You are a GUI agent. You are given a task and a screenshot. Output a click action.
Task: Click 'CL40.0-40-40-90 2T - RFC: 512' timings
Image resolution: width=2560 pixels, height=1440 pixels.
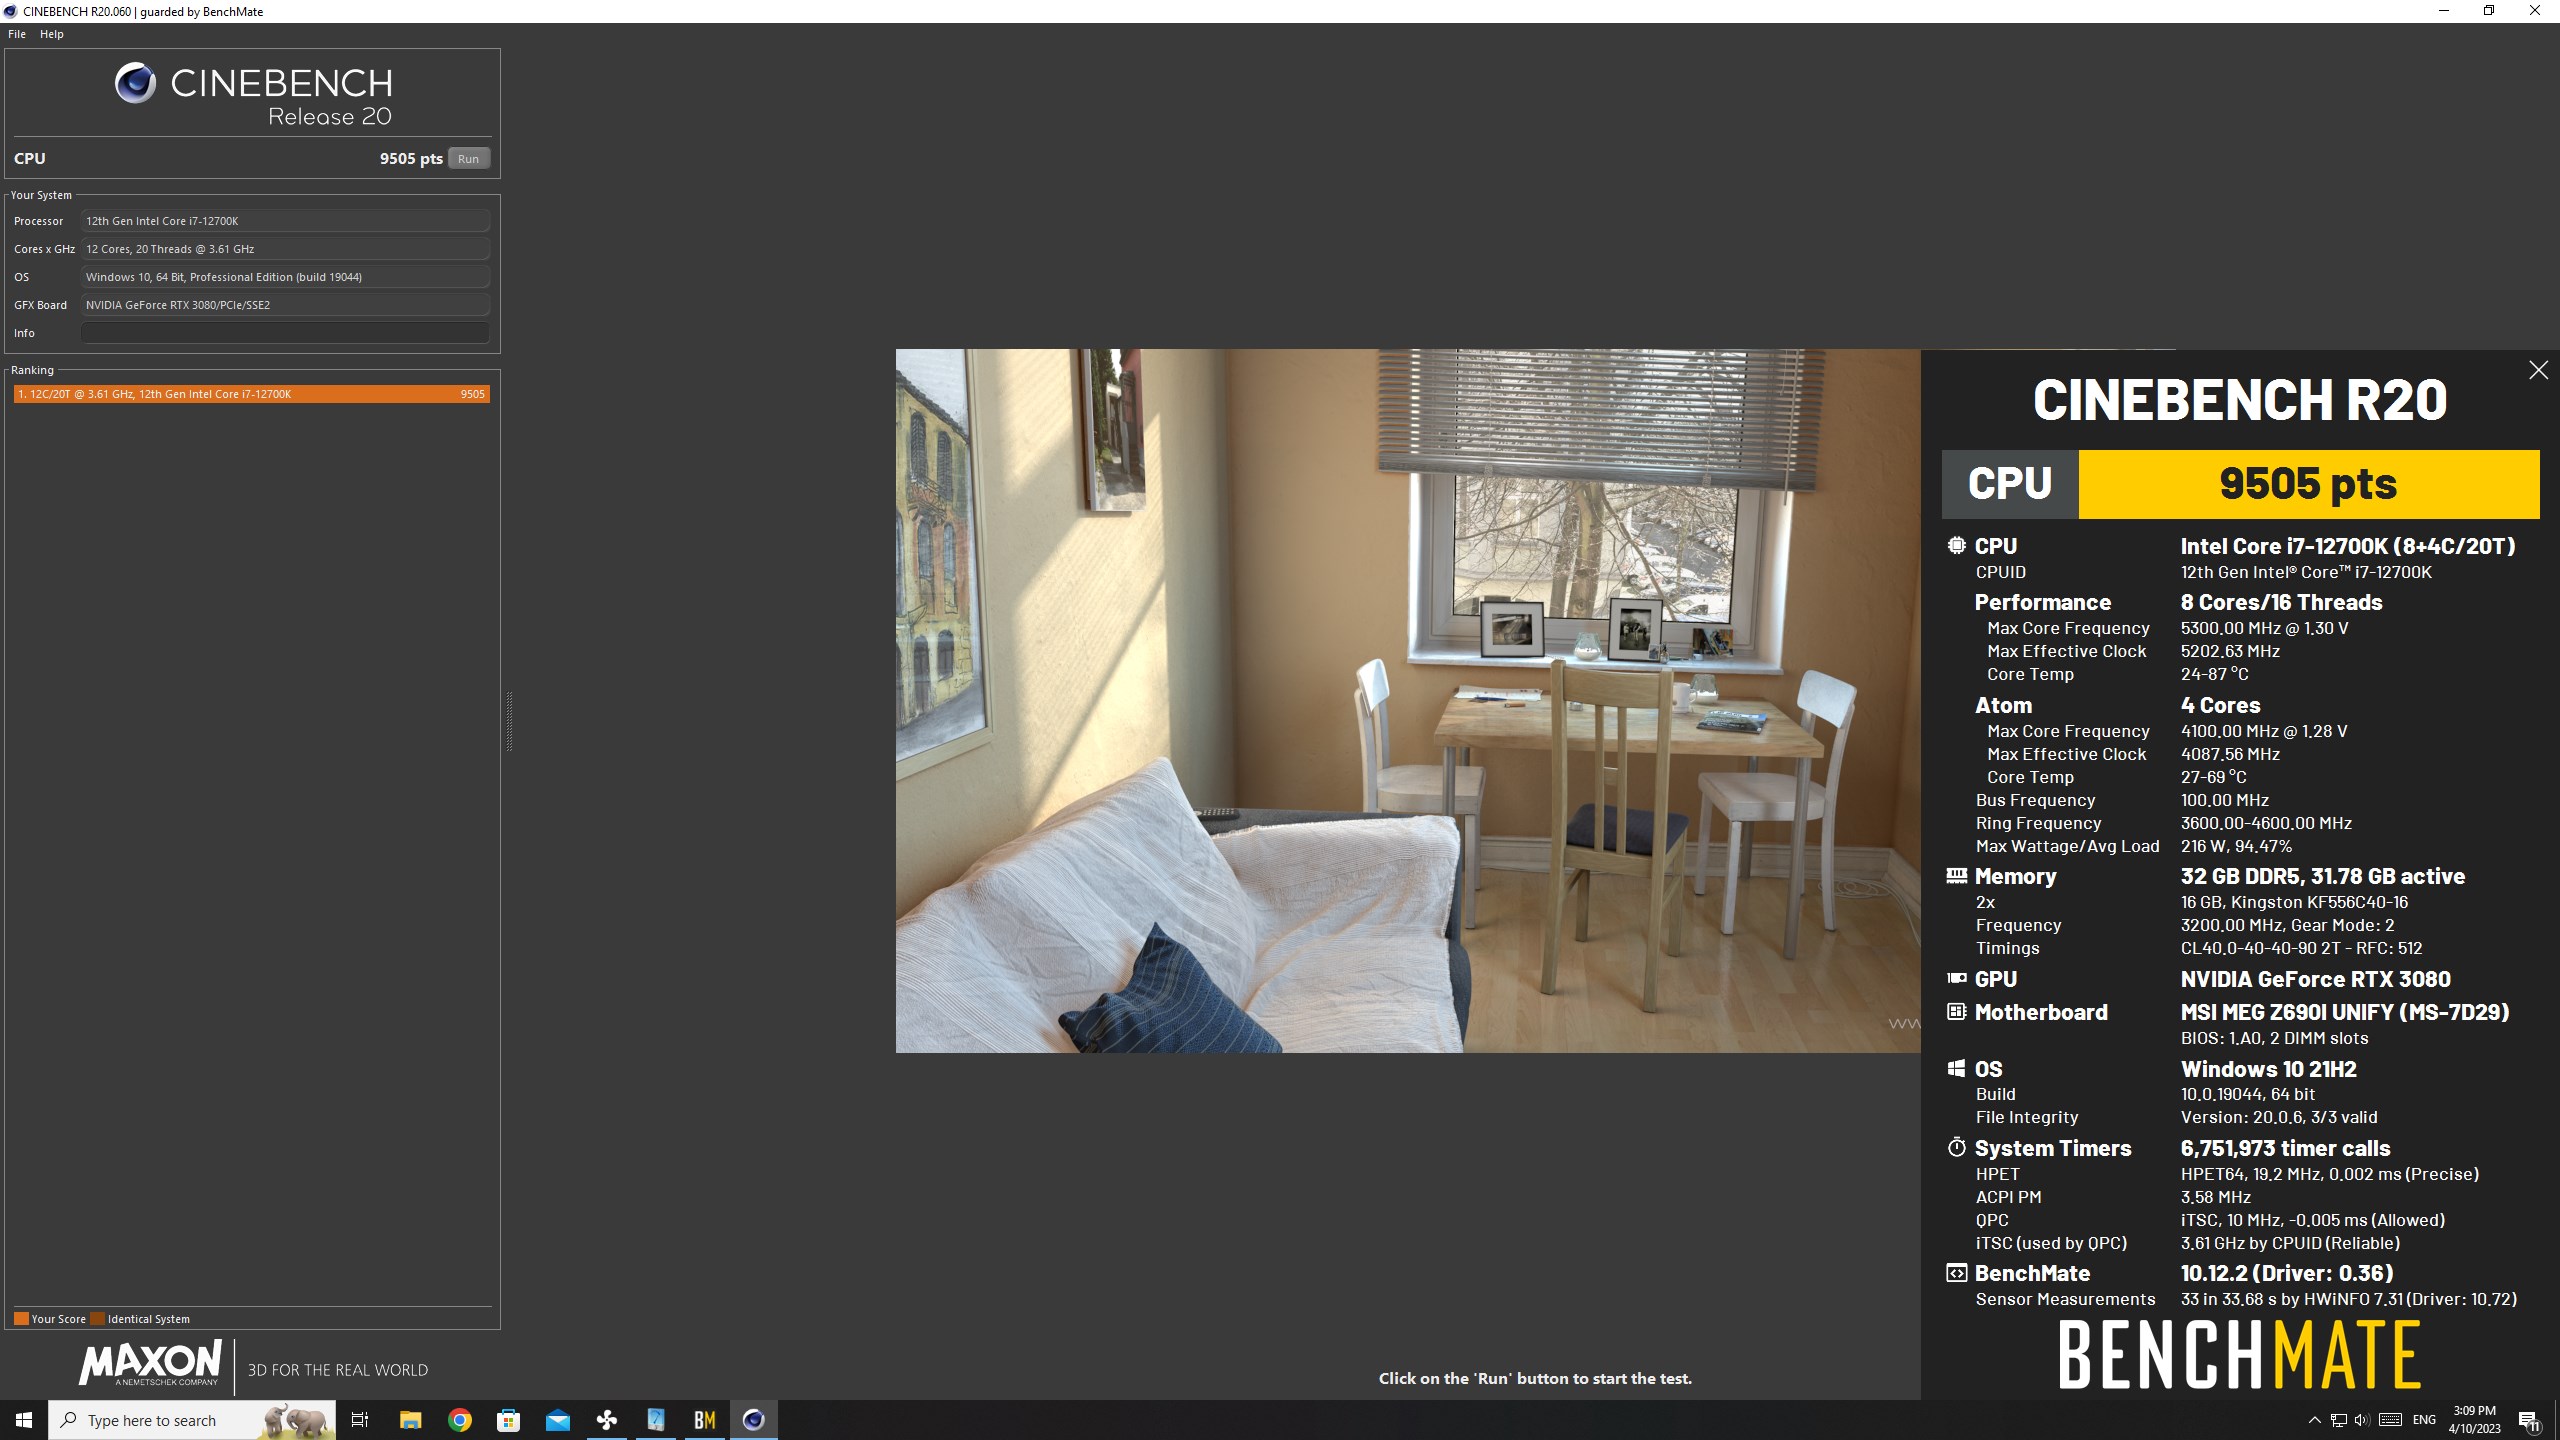click(2301, 948)
